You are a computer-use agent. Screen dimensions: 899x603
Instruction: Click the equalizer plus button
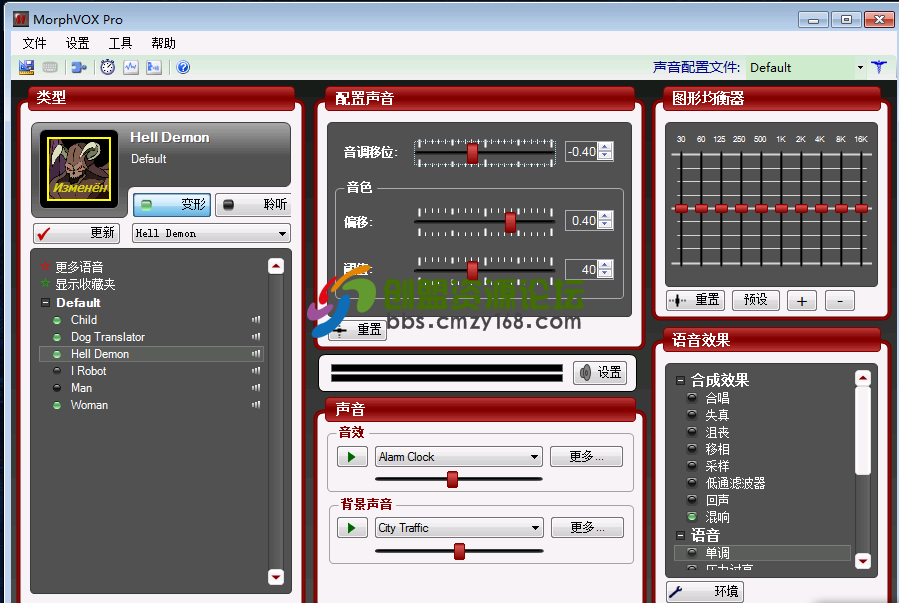pyautogui.click(x=802, y=300)
